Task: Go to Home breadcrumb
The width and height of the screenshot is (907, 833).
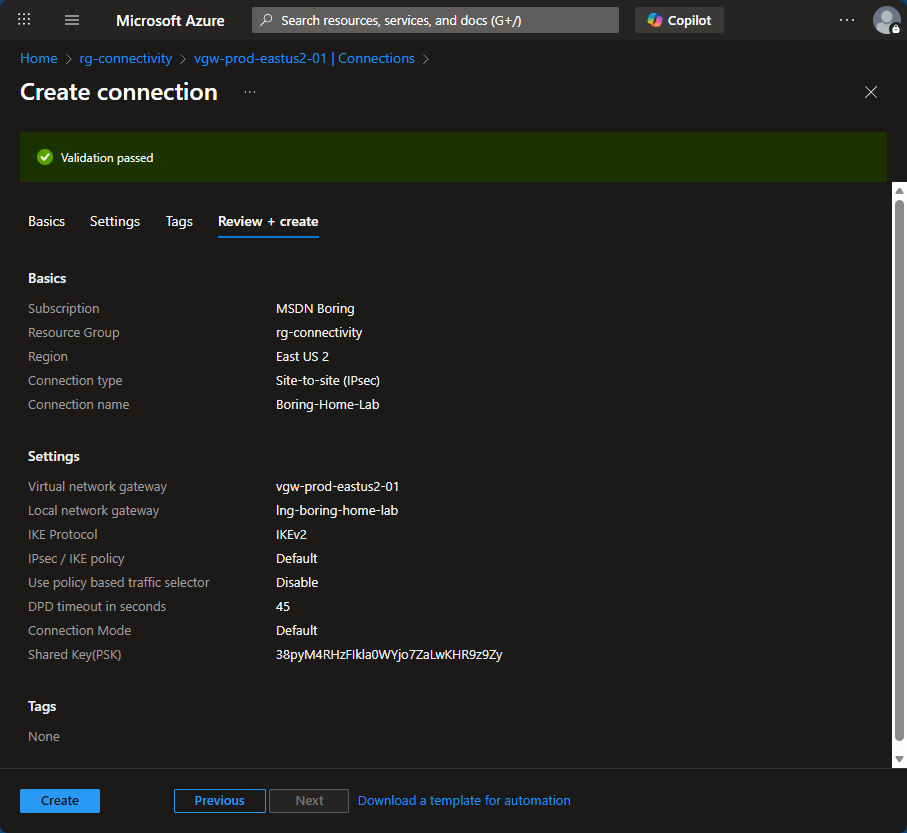Action: [39, 58]
